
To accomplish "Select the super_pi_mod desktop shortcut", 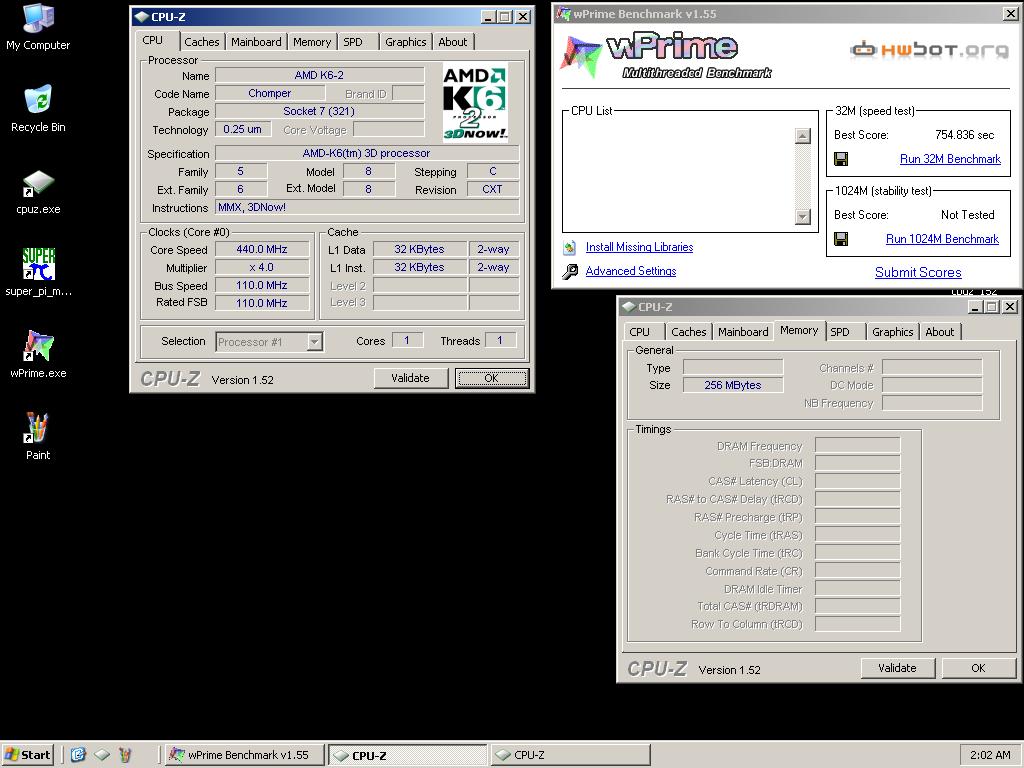I will [38, 273].
